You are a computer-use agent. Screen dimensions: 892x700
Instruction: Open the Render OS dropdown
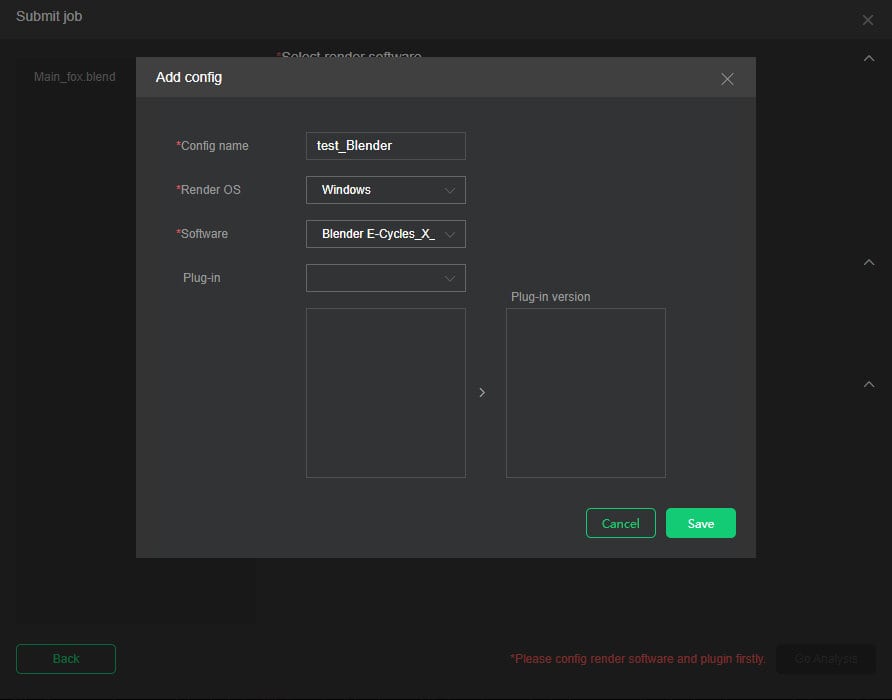(x=386, y=190)
